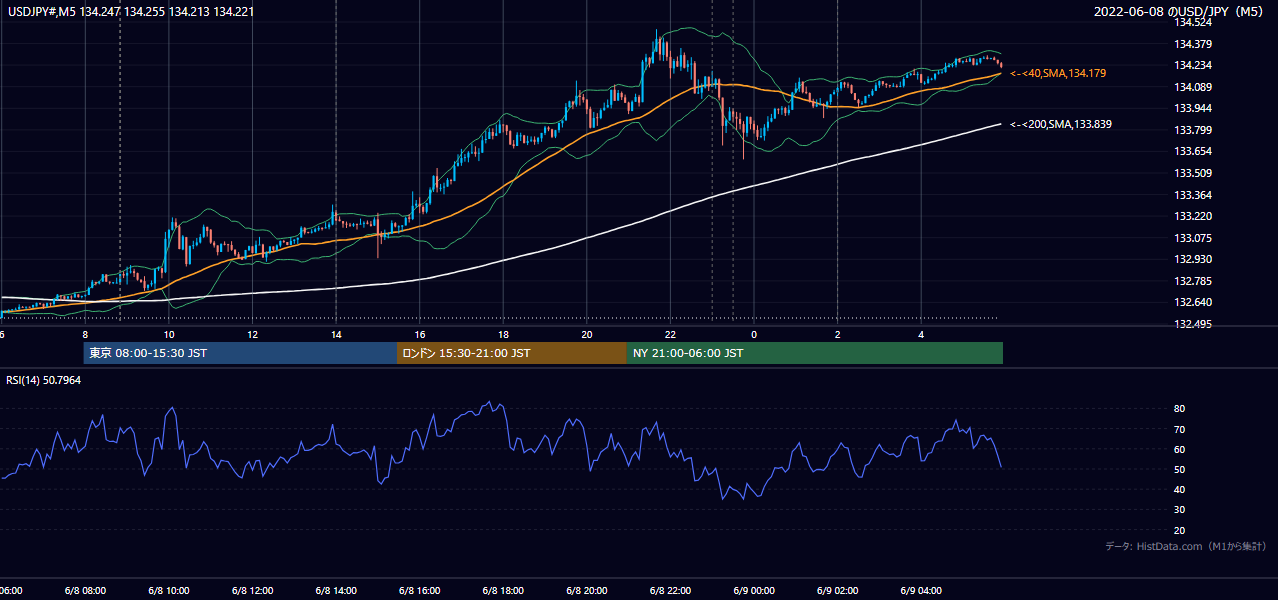Click price axis value 133.944
1278x600 pixels.
(x=1192, y=108)
